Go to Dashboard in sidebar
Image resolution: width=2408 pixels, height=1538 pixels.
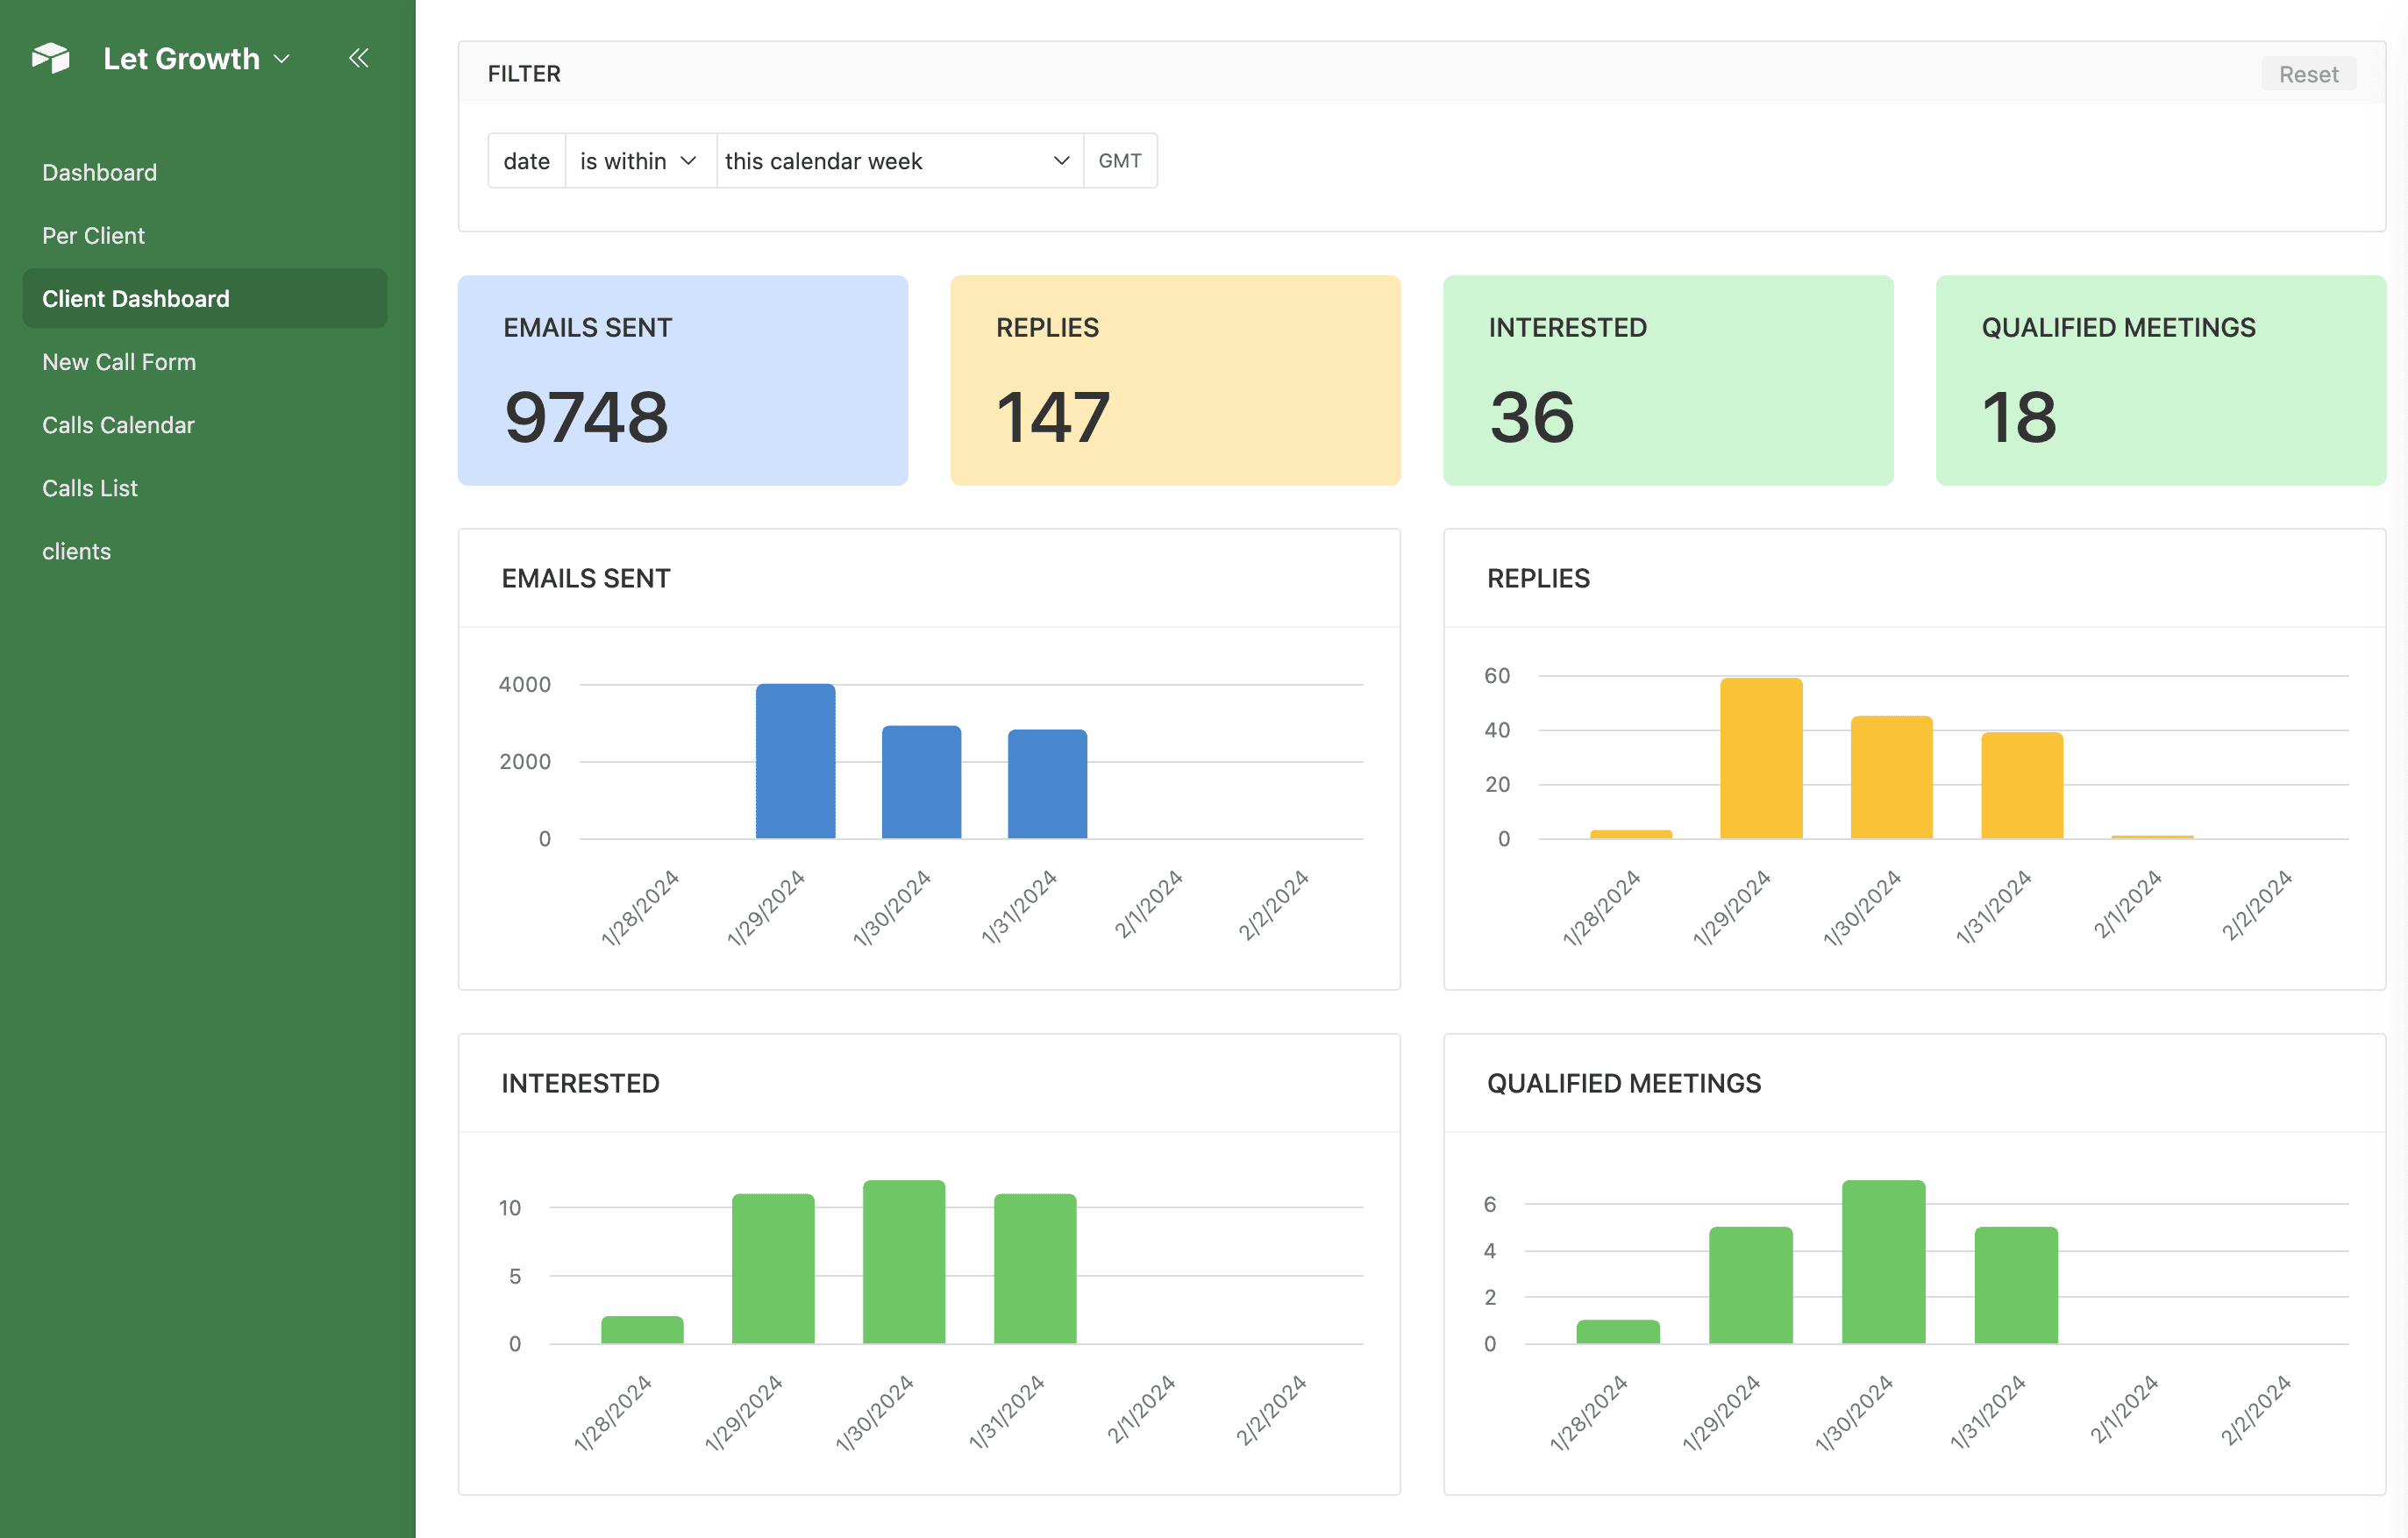(x=99, y=172)
